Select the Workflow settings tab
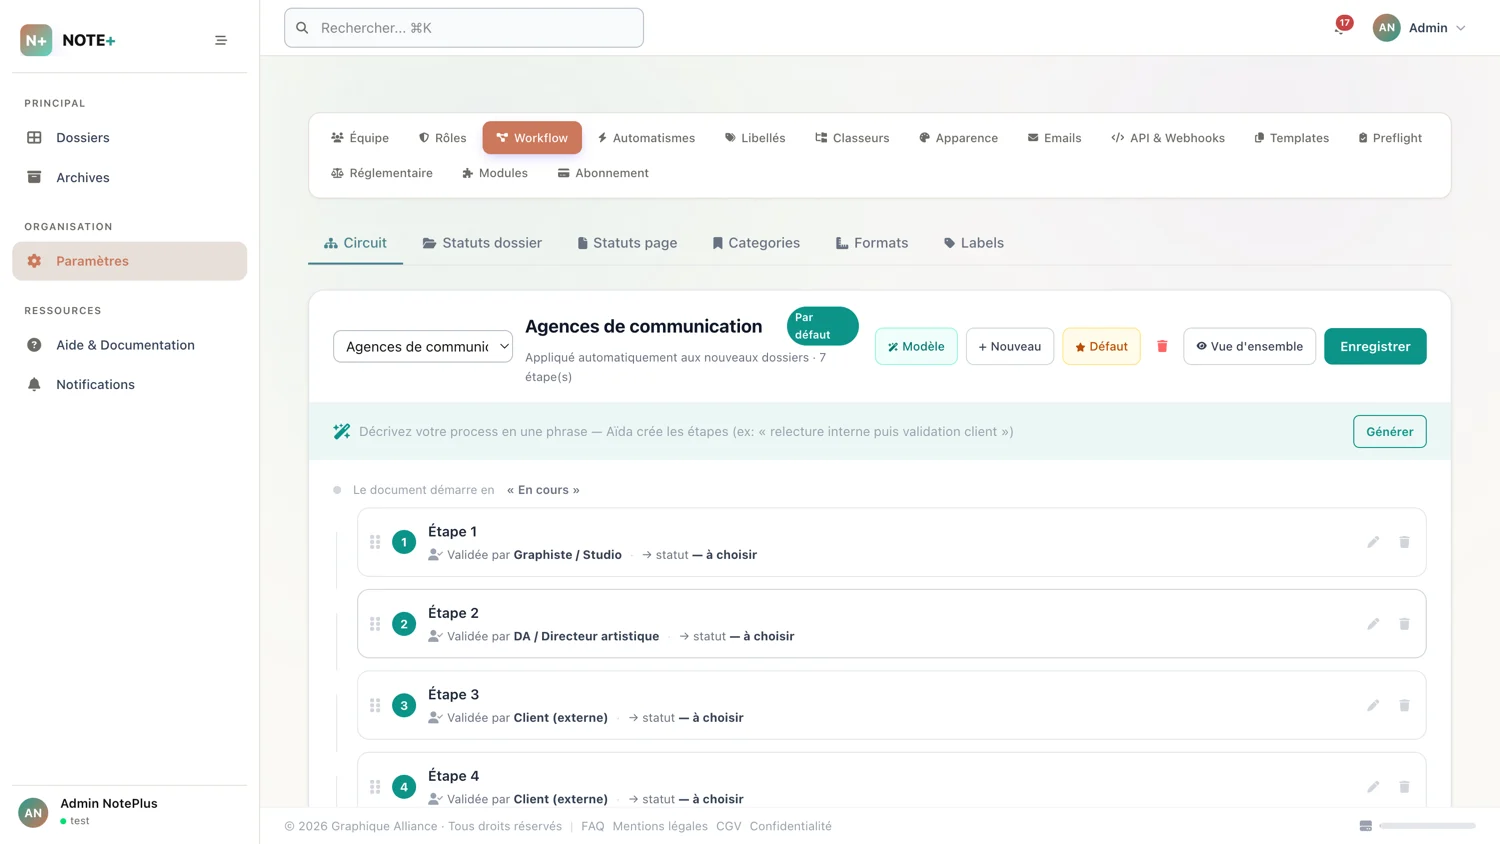This screenshot has width=1500, height=844. (532, 138)
